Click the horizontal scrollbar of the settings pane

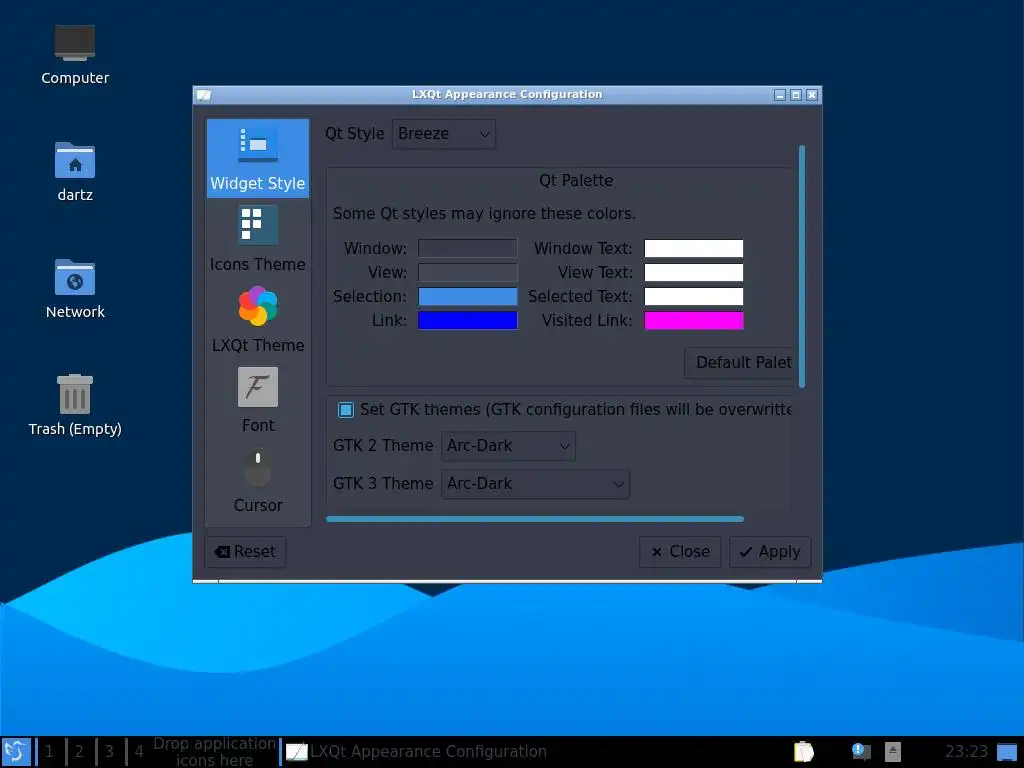pos(535,519)
